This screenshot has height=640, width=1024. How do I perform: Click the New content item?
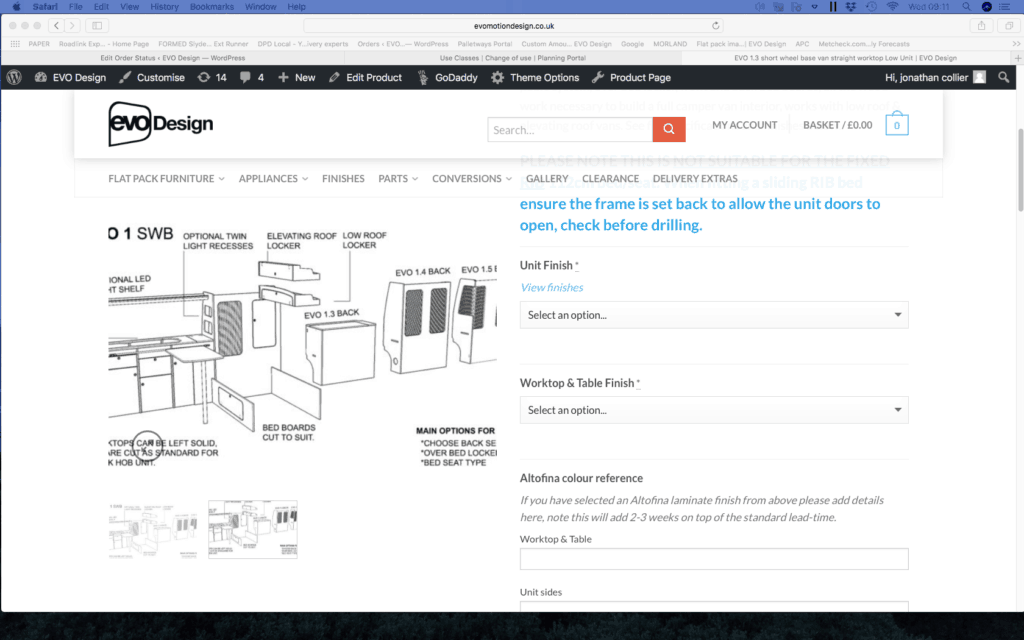pos(296,77)
